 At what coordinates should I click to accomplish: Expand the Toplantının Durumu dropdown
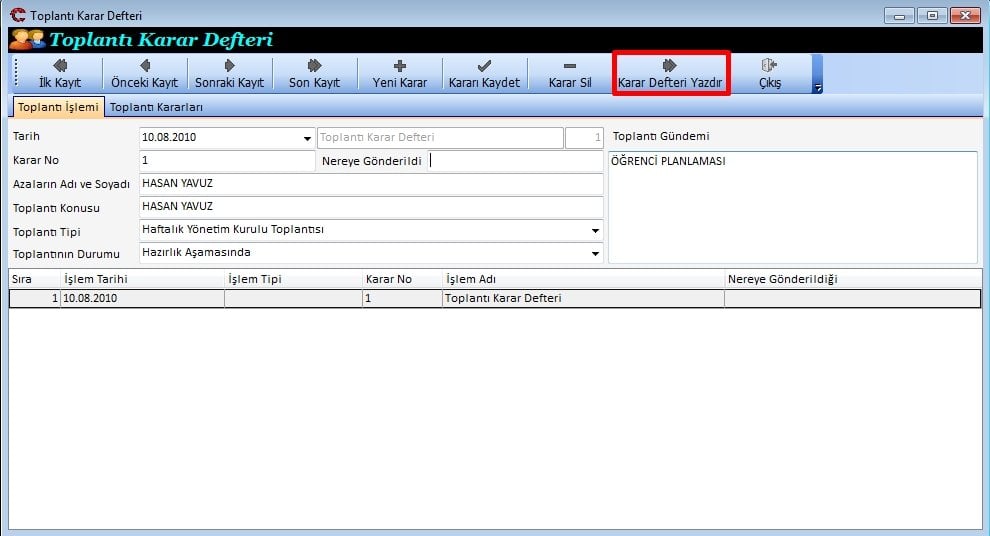[596, 254]
